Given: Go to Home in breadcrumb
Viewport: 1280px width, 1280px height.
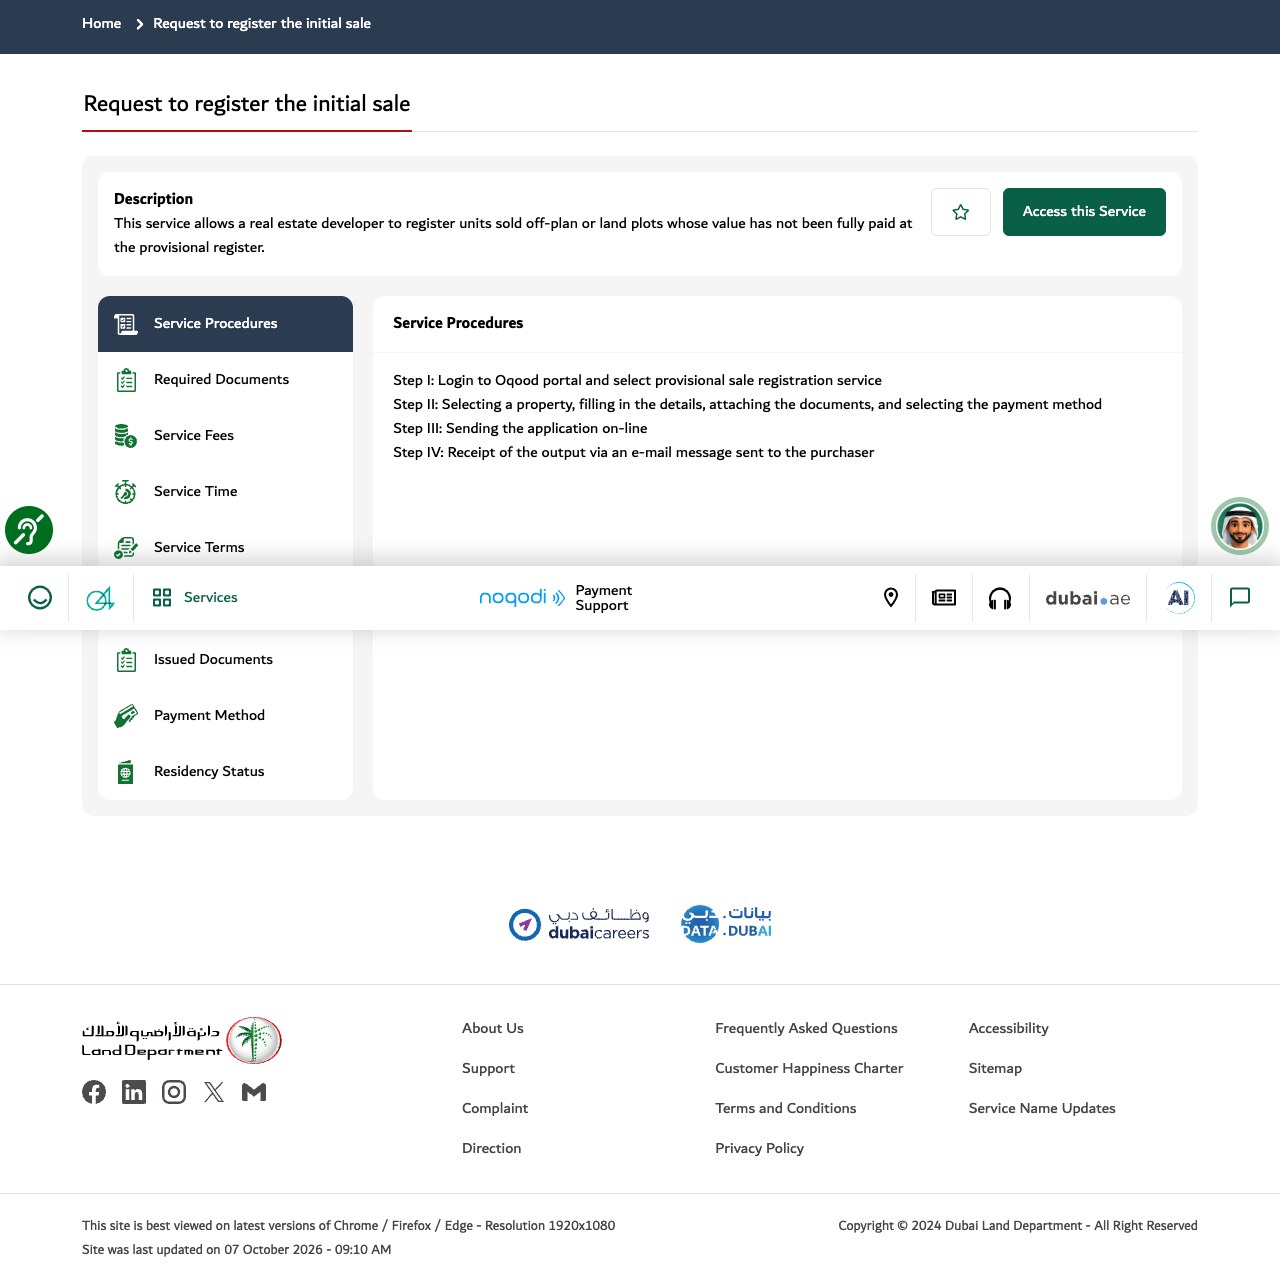Looking at the screenshot, I should [102, 23].
